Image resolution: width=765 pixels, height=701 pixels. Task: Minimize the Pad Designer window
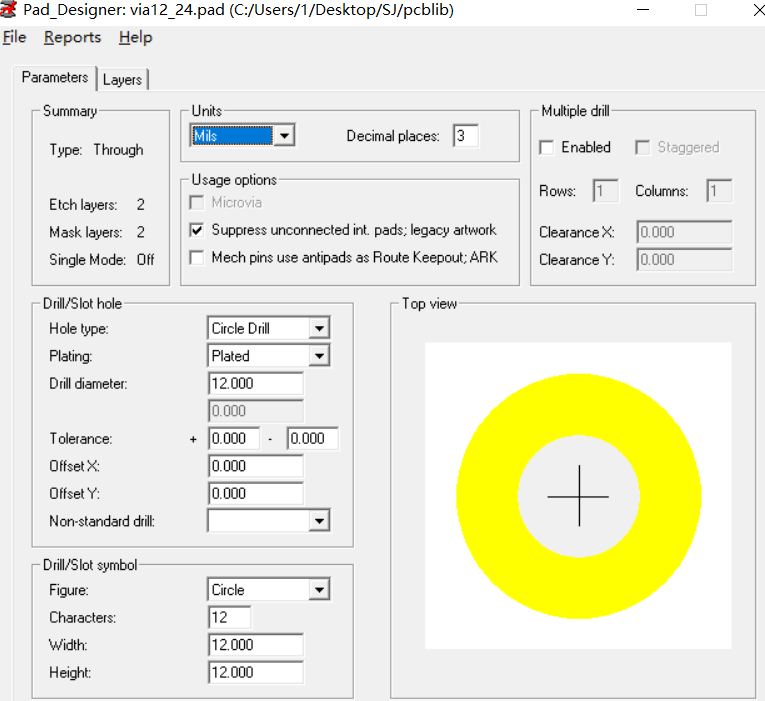pos(643,10)
